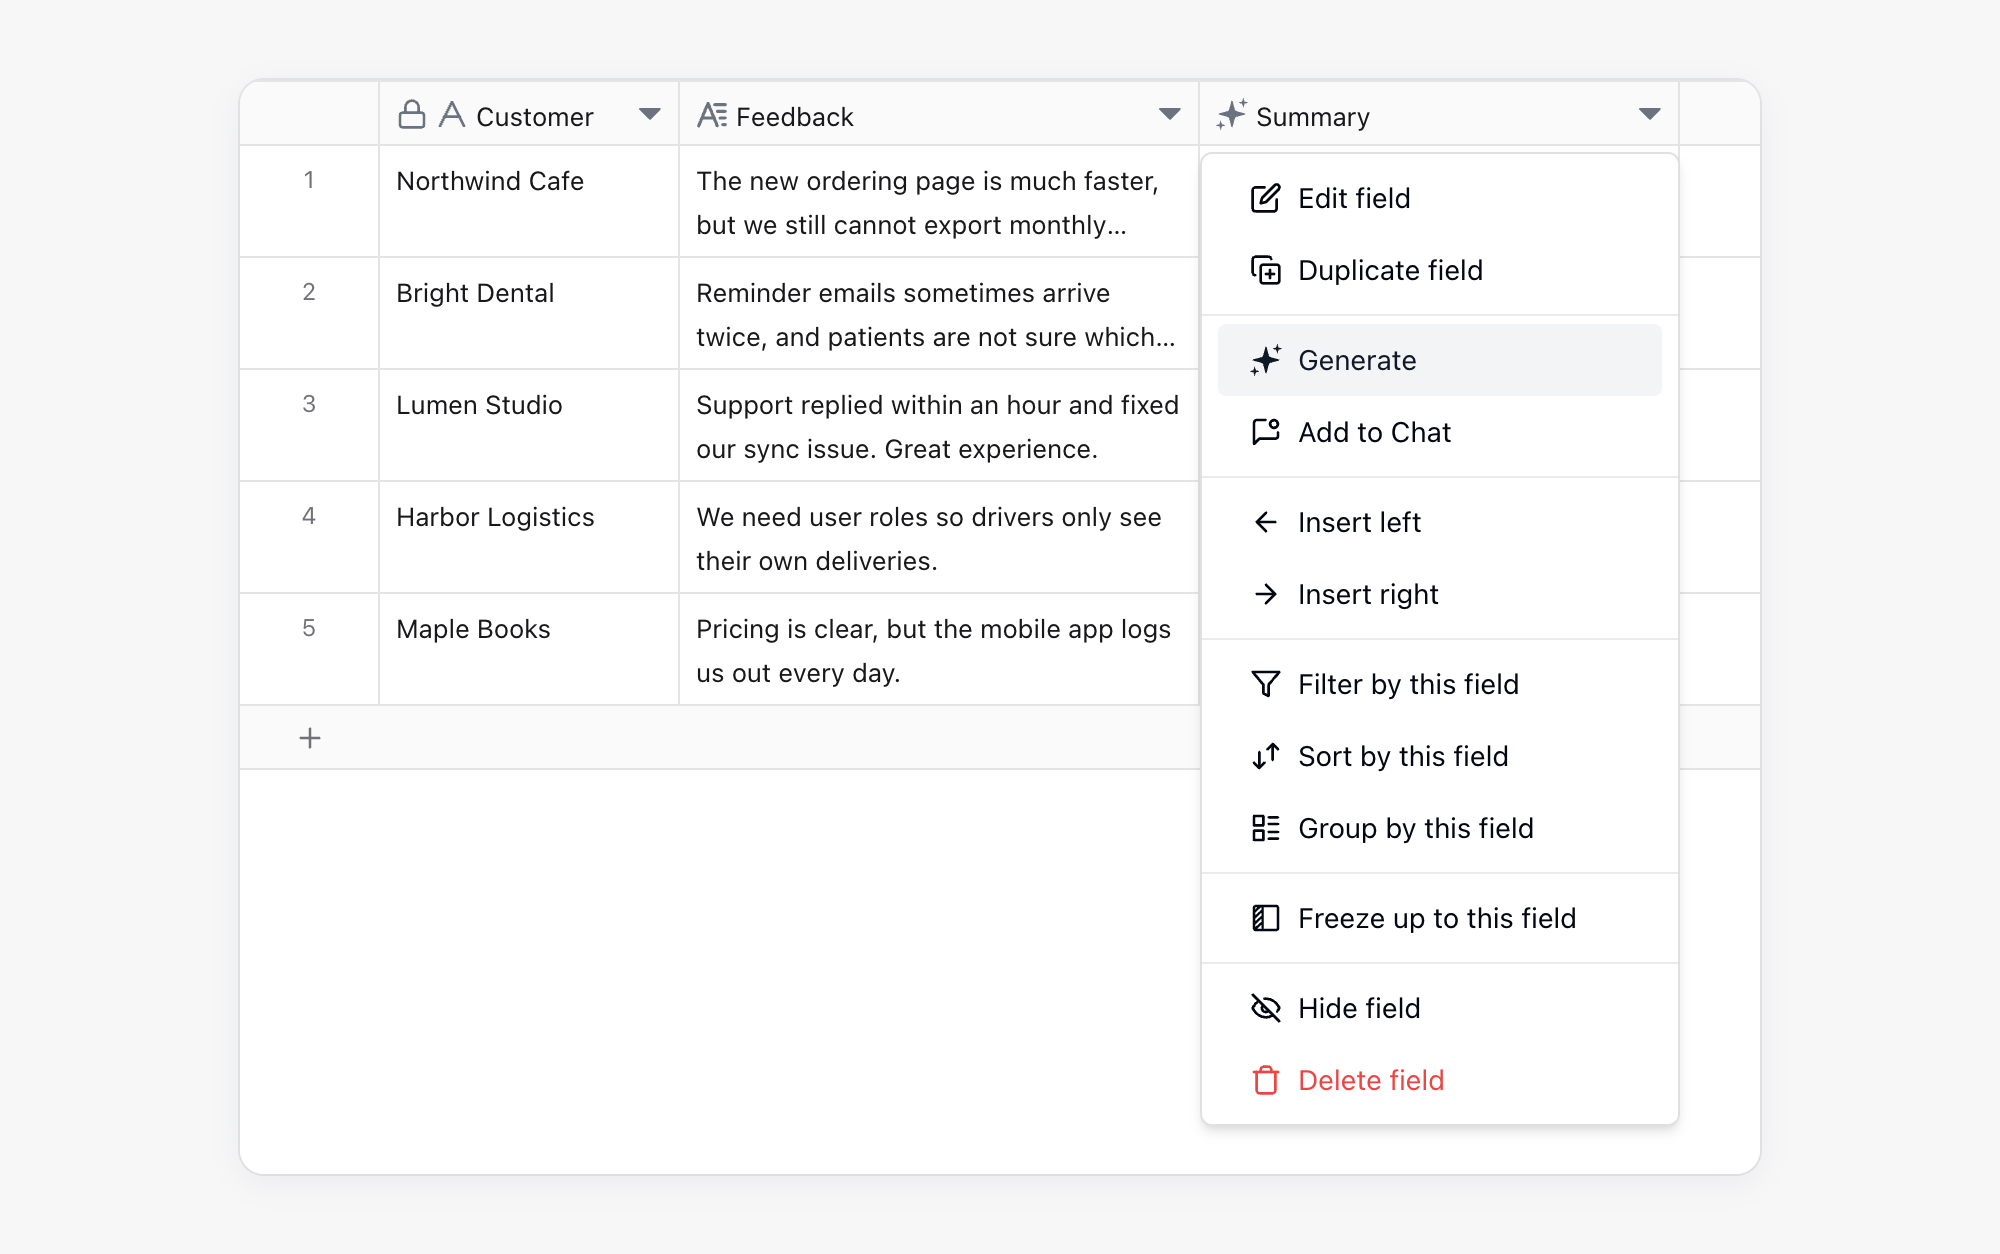Select the Bright Dental cell
The width and height of the screenshot is (2000, 1254).
click(529, 313)
